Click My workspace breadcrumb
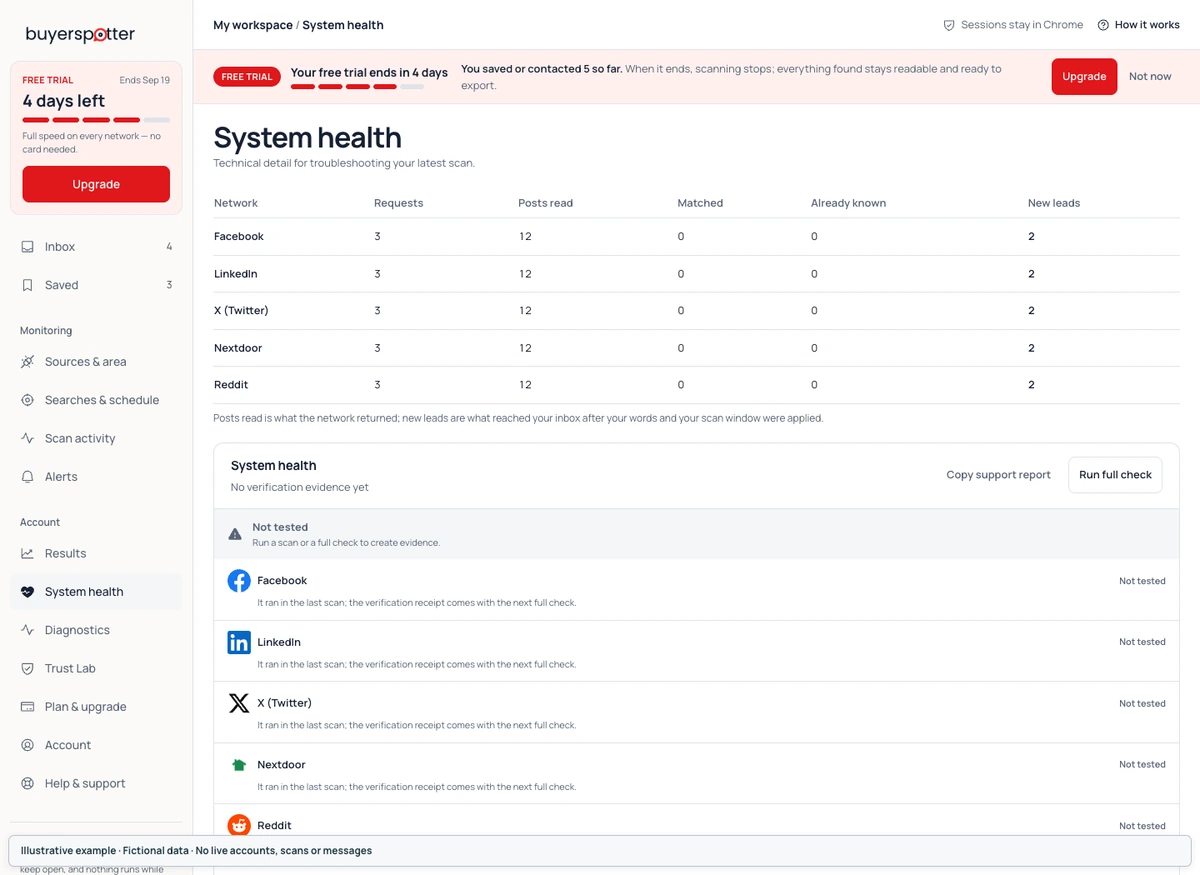 point(253,25)
